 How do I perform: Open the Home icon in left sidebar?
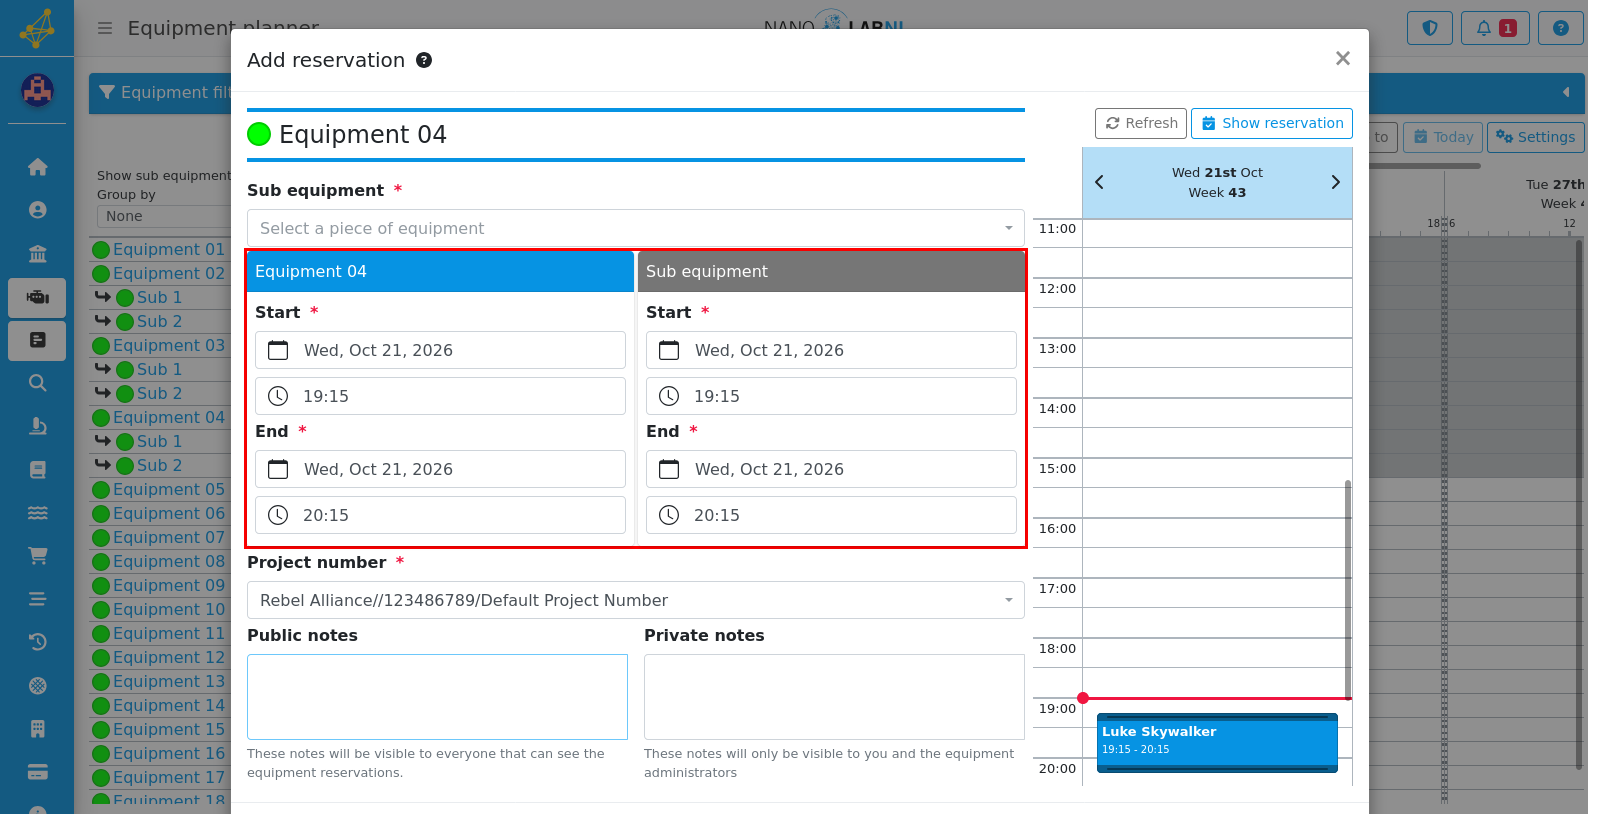(37, 167)
